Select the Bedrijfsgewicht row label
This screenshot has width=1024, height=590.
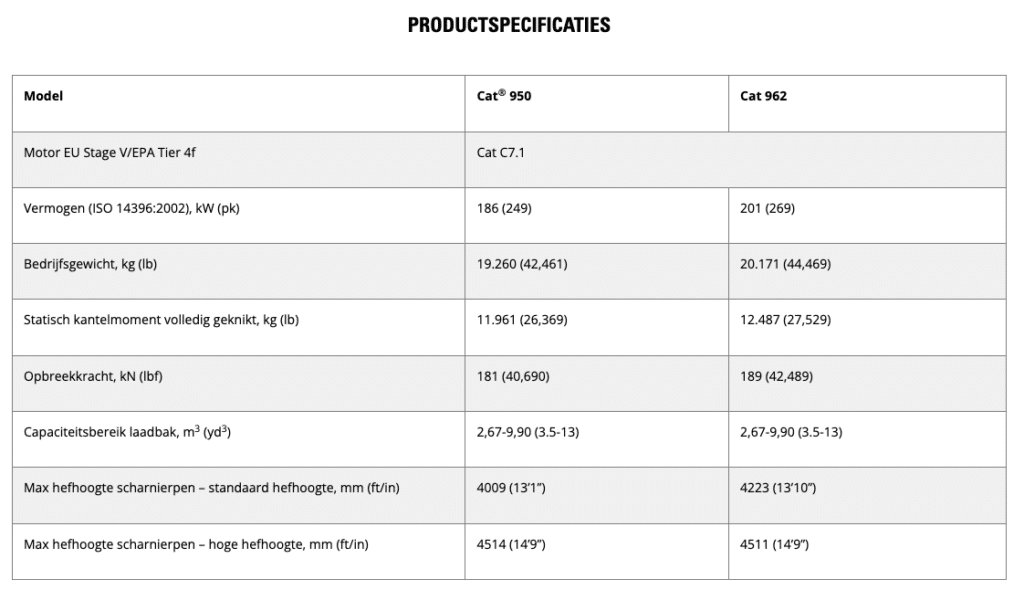pyautogui.click(x=90, y=264)
